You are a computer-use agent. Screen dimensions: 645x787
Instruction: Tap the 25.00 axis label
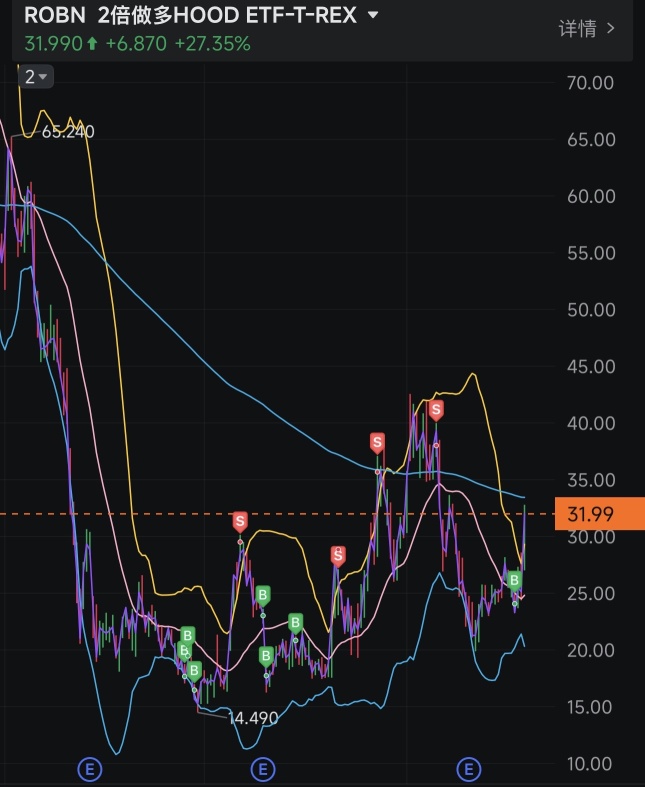click(x=591, y=594)
